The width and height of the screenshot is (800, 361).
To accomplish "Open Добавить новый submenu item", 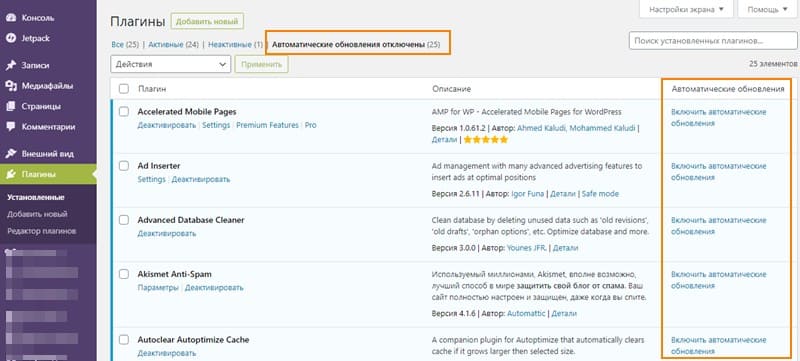I will 37,214.
